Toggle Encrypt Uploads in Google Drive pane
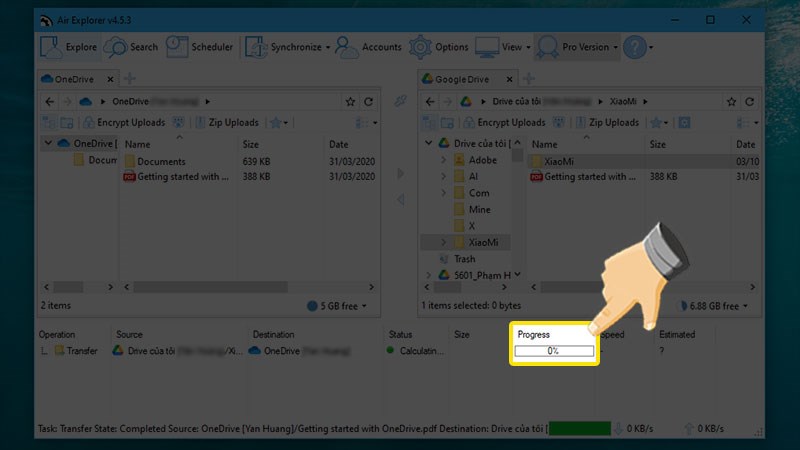Screen dimensions: 800x450 [504, 122]
